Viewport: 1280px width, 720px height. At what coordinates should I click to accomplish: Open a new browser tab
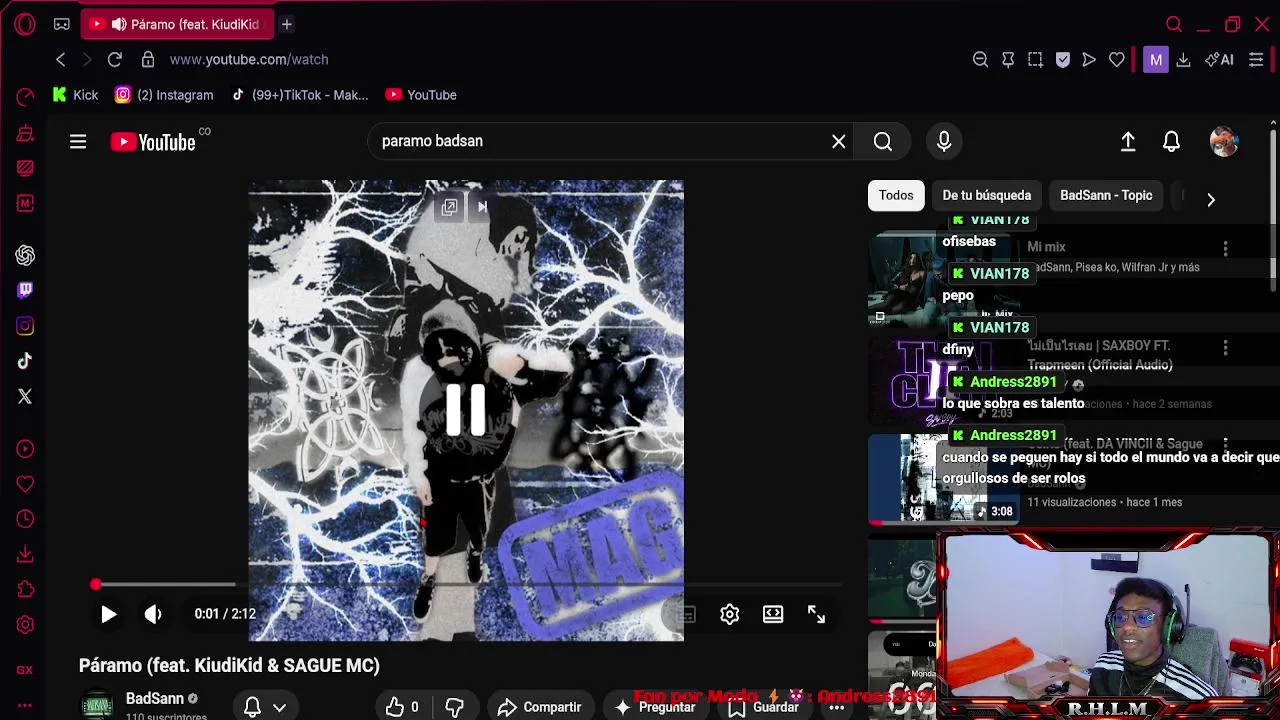pos(286,24)
